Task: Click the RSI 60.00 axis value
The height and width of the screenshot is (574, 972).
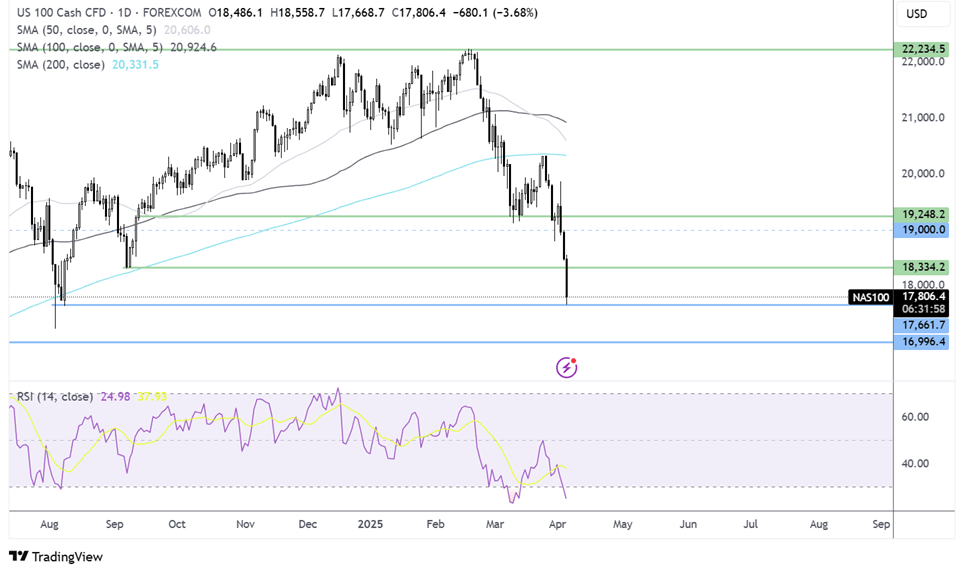Action: [x=915, y=417]
